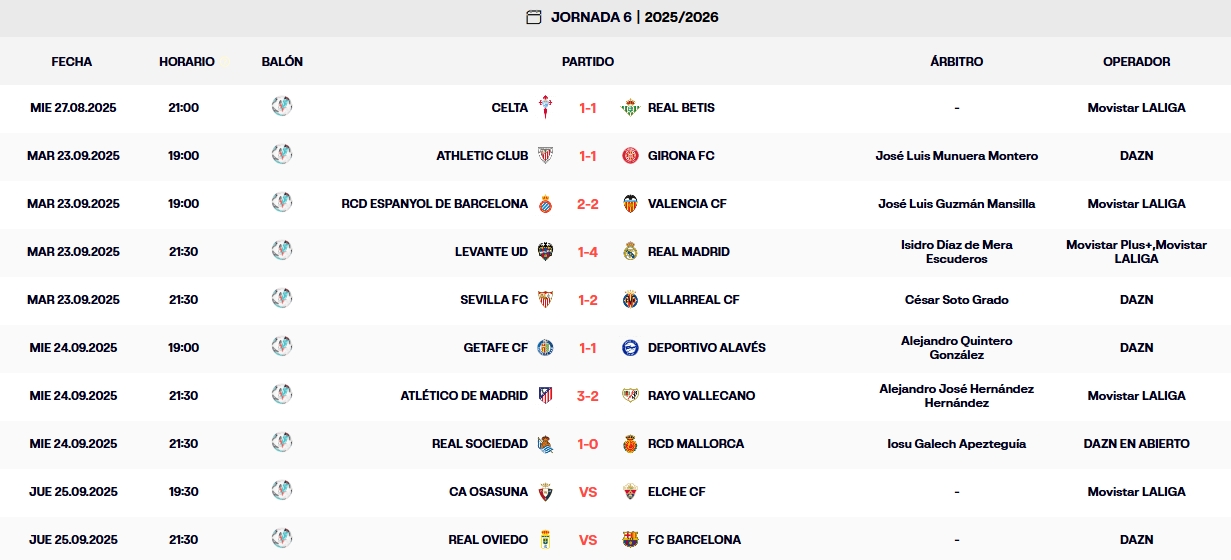The width and height of the screenshot is (1231, 560).
Task: Click the Villarreal CF yellow crest
Action: click(x=630, y=299)
